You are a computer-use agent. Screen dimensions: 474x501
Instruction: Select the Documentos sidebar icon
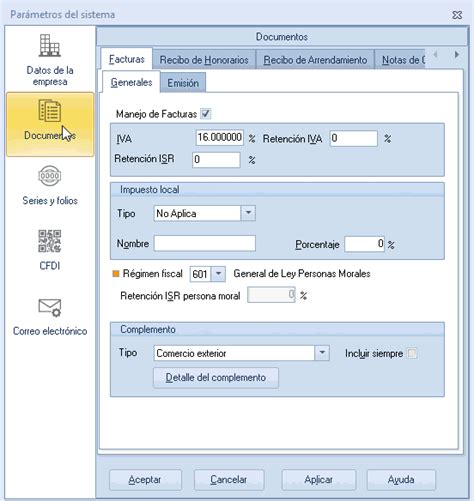point(50,111)
